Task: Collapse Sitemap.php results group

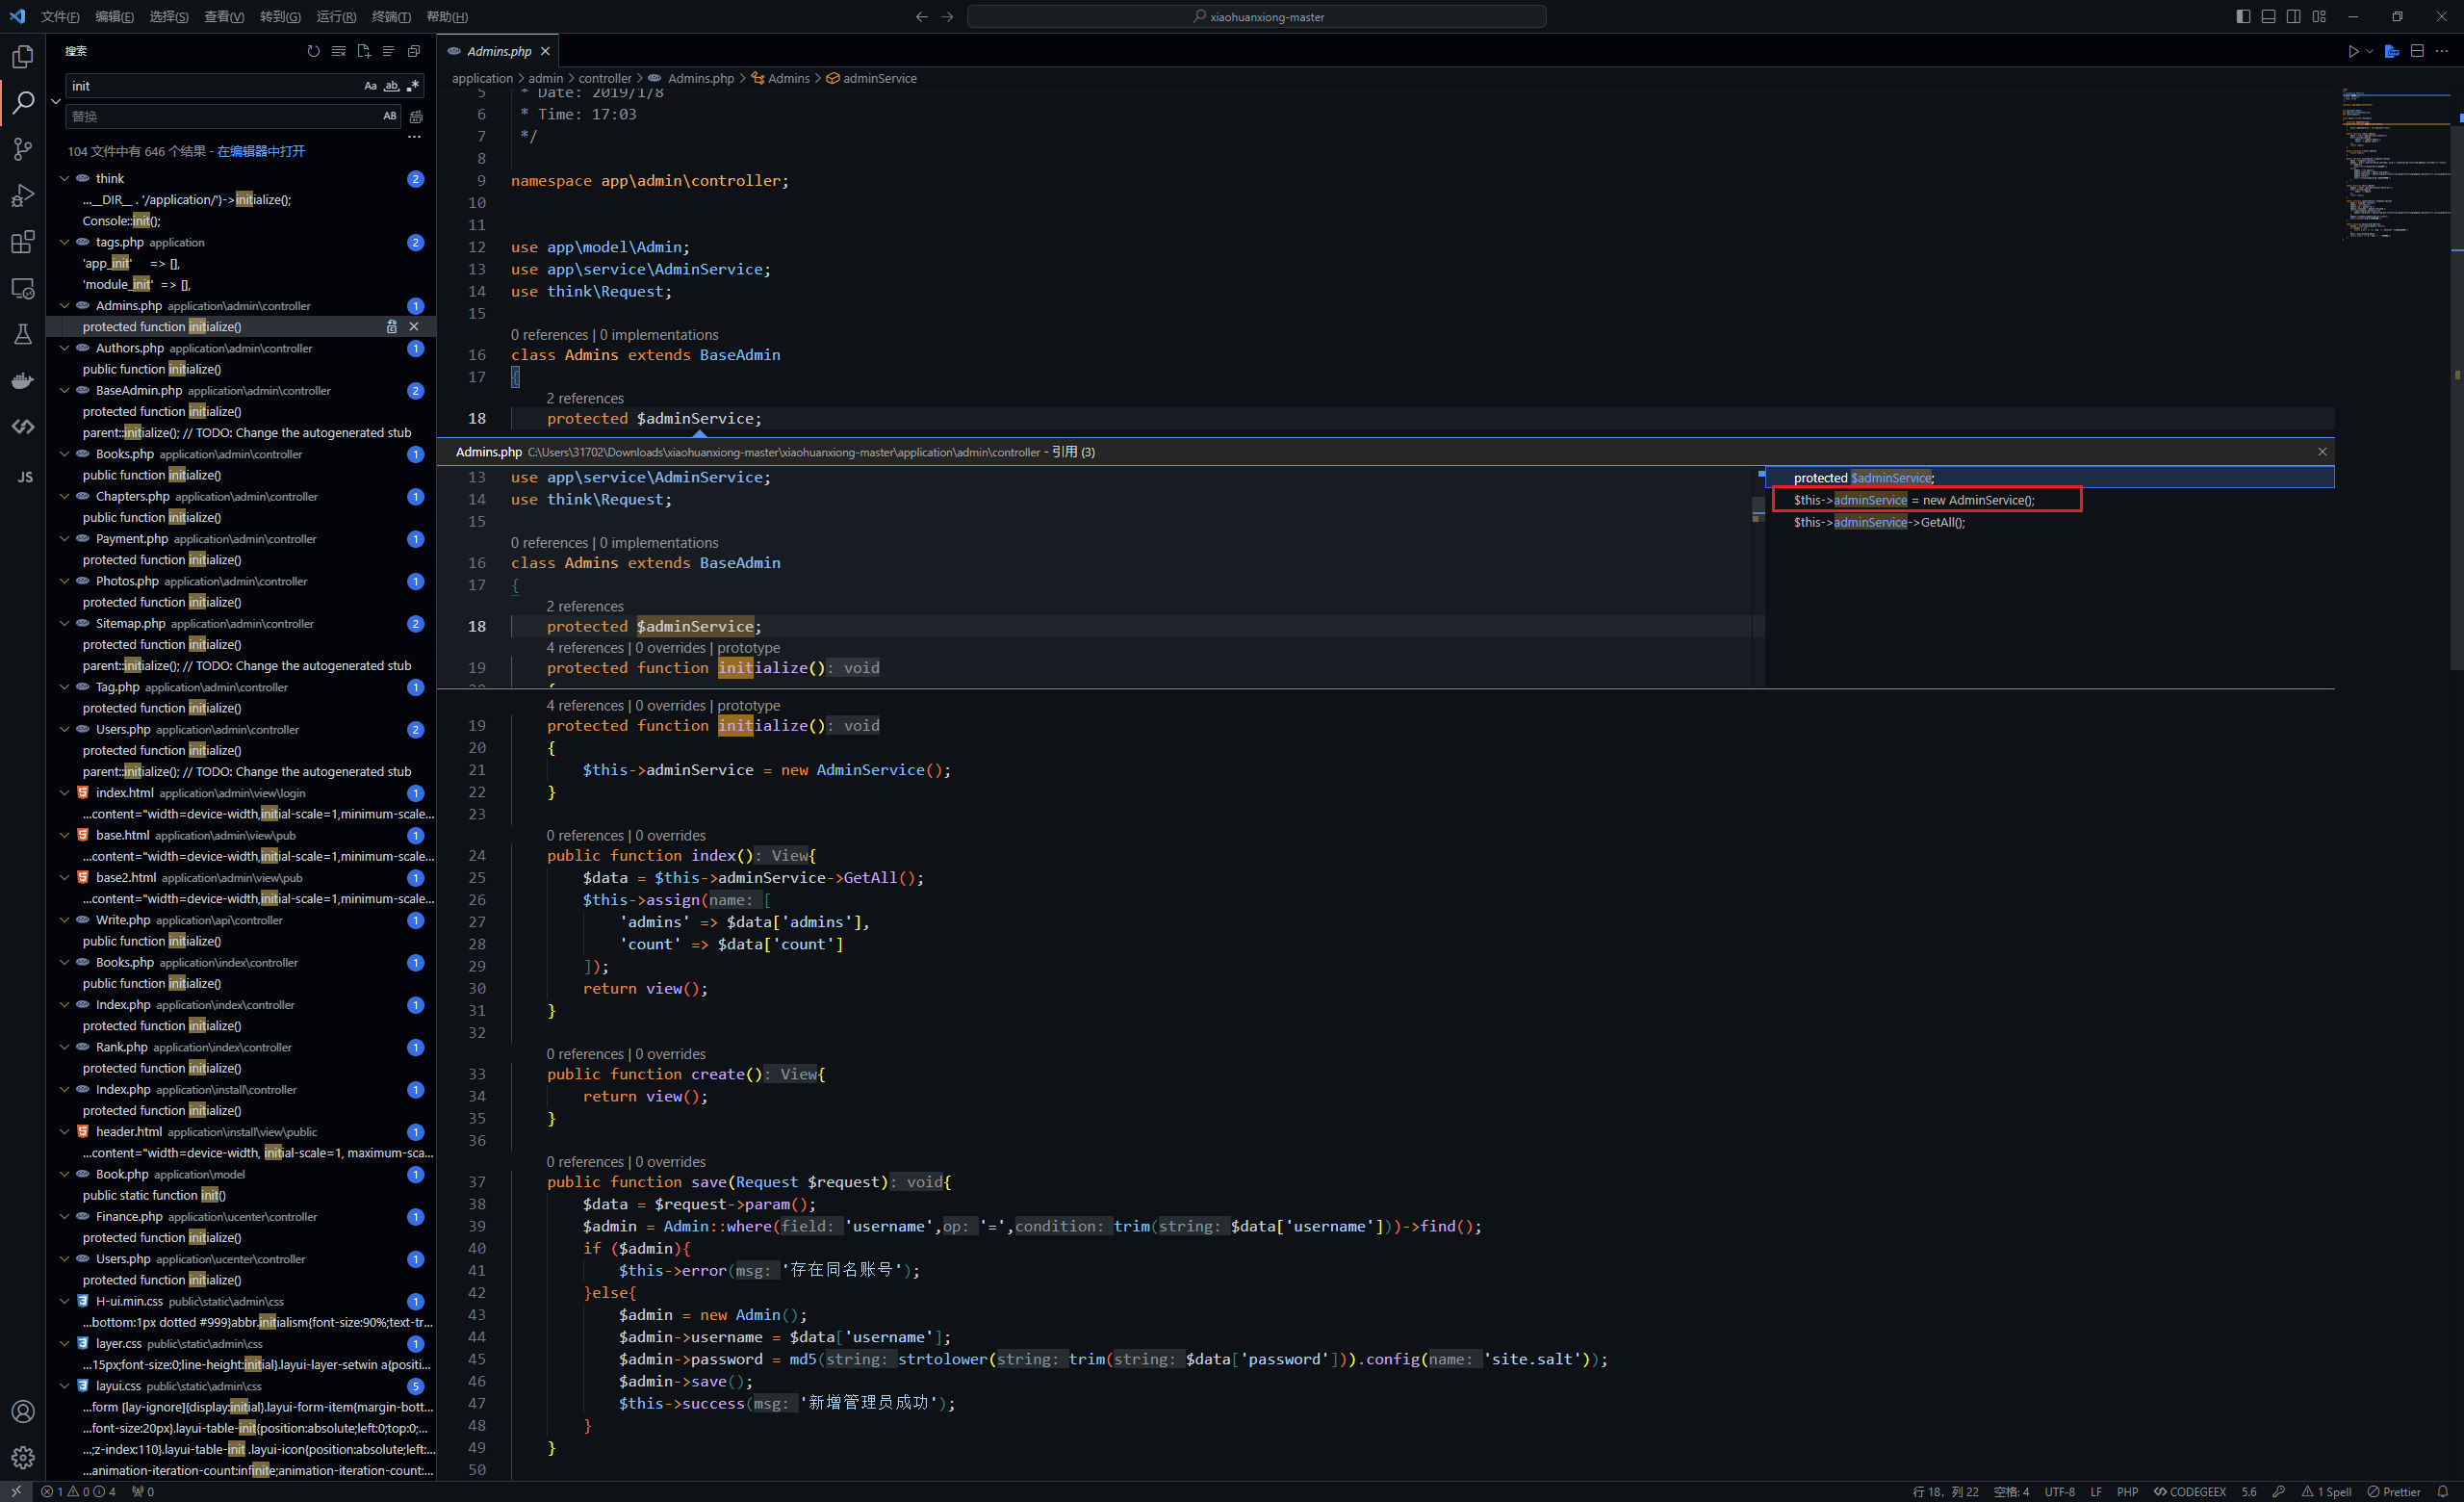Action: 64,624
